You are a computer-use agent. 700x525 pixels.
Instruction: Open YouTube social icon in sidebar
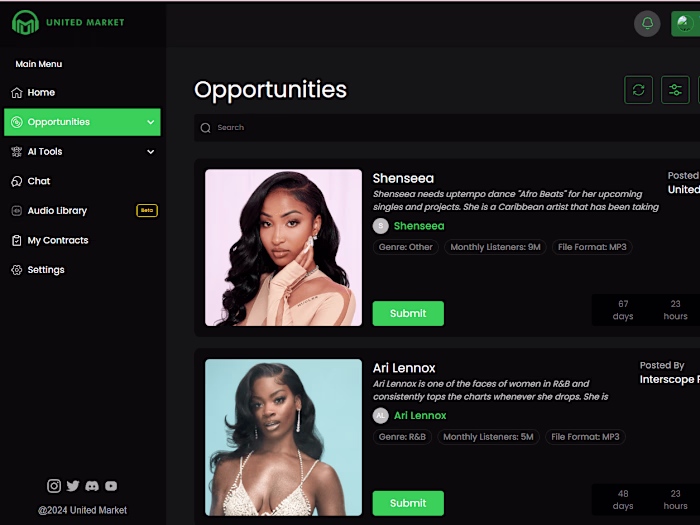tap(111, 486)
